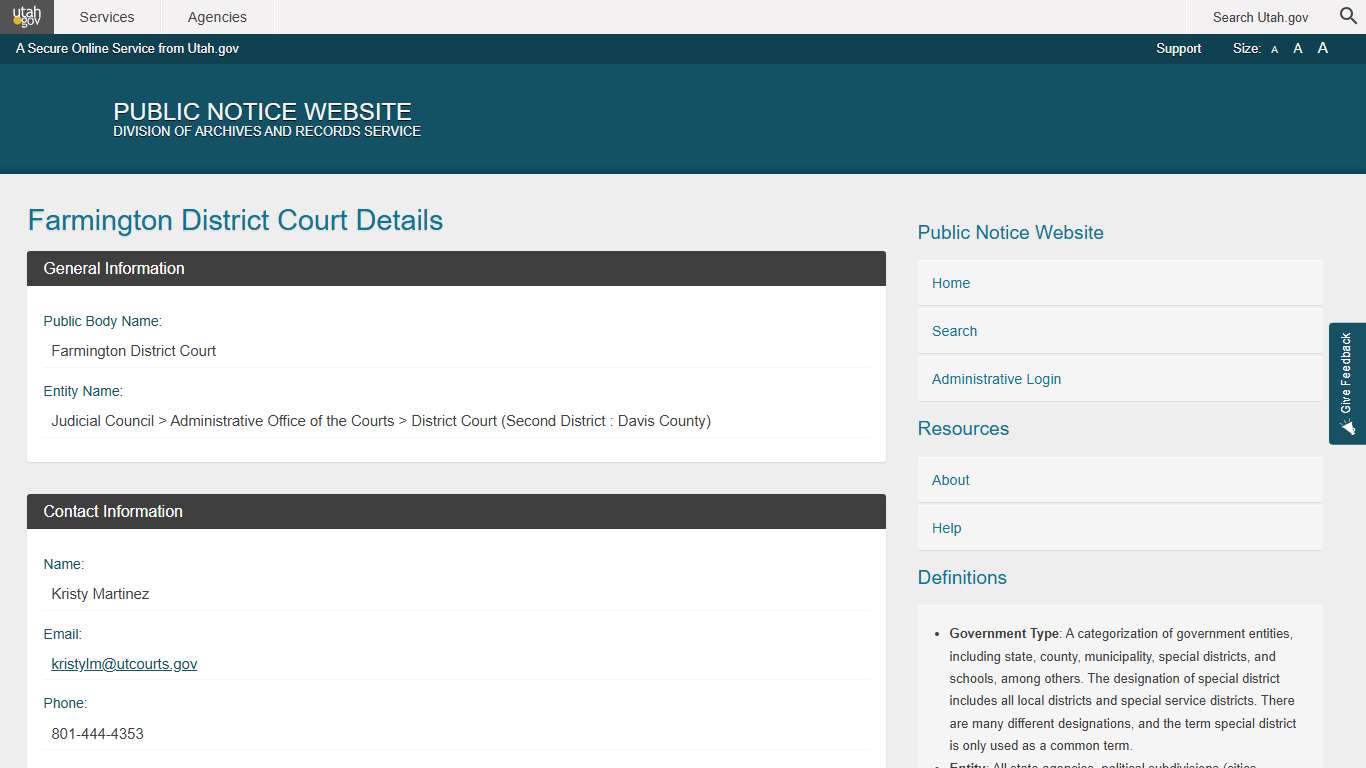
Task: Open the Search page link
Action: pos(954,331)
